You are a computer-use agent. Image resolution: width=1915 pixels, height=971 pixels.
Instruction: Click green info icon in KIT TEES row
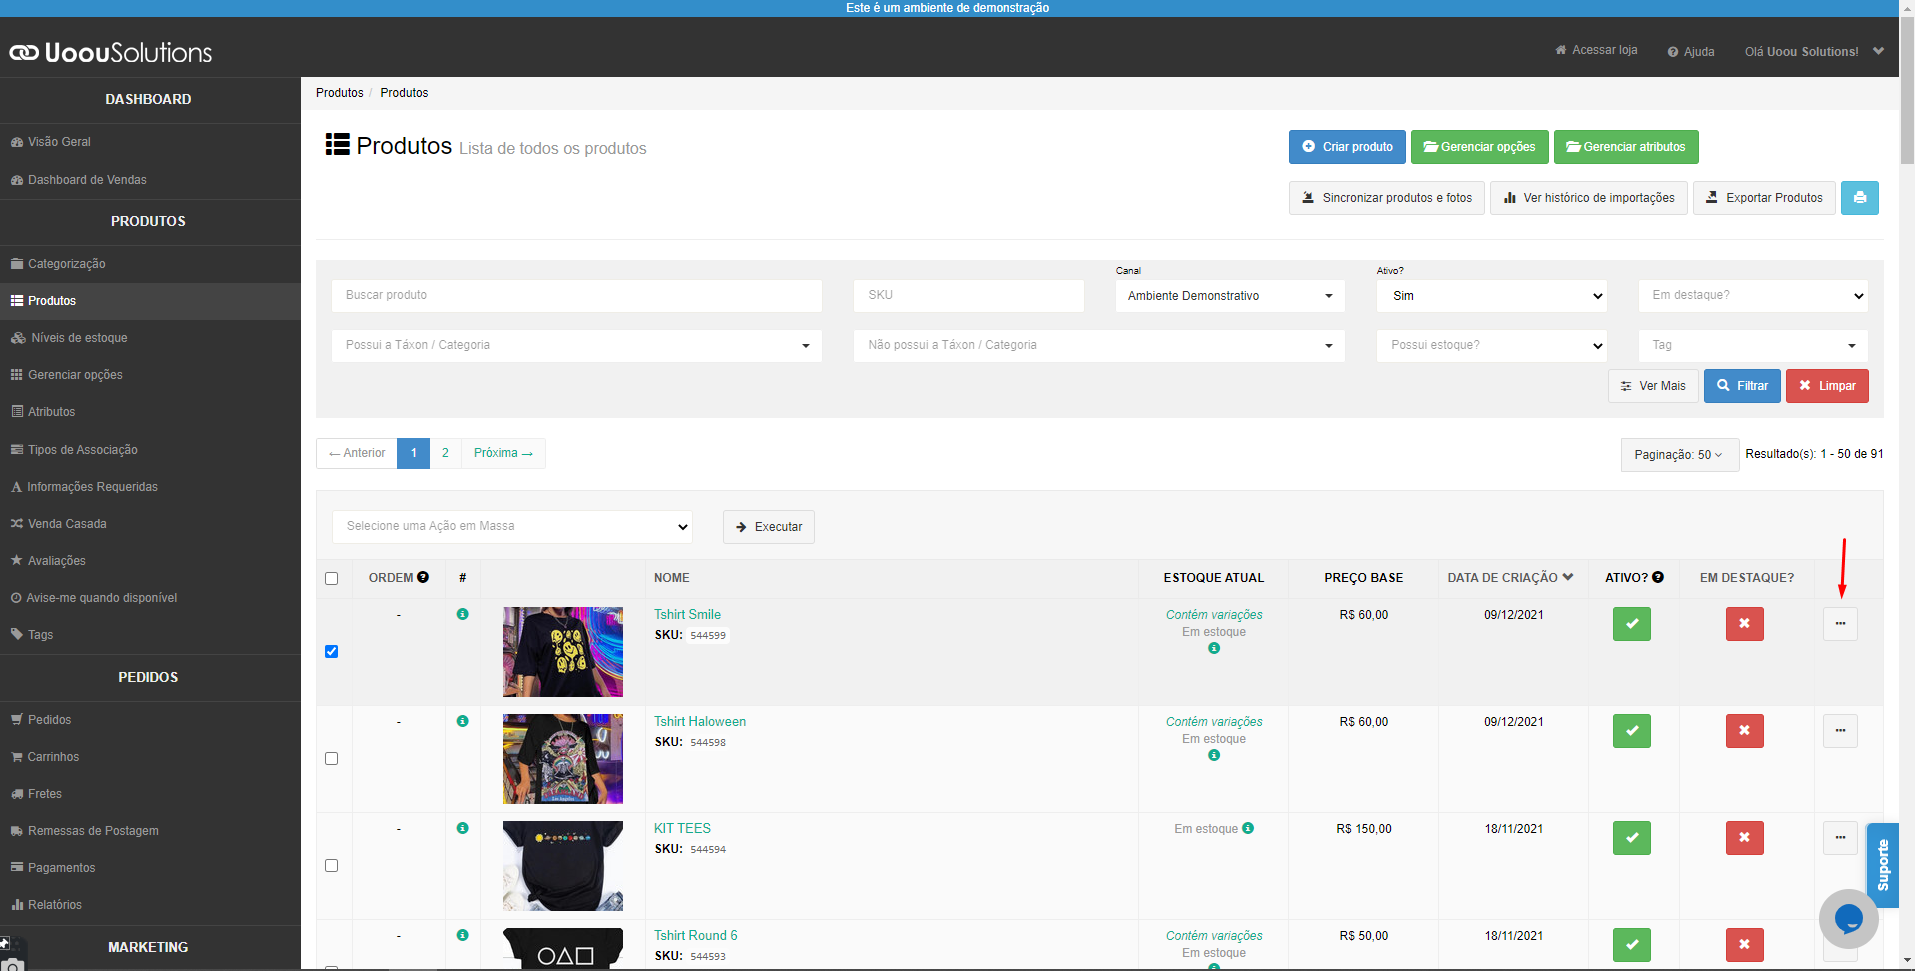[x=462, y=828]
